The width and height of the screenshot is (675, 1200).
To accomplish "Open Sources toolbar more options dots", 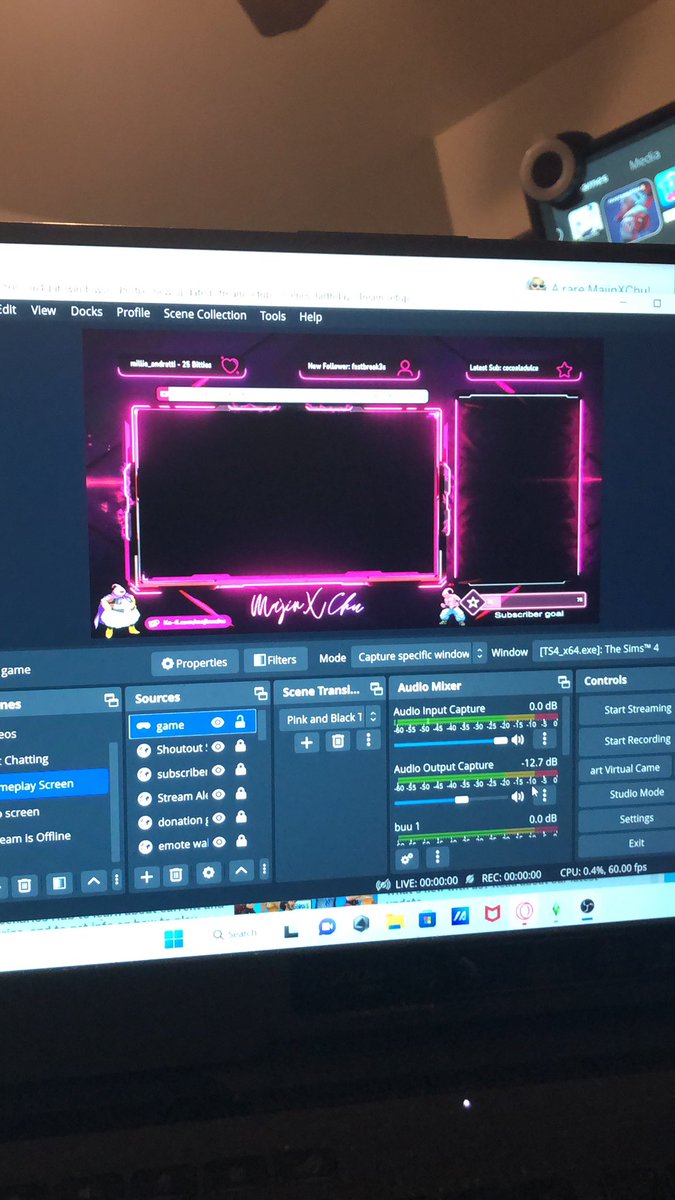I will (x=264, y=871).
